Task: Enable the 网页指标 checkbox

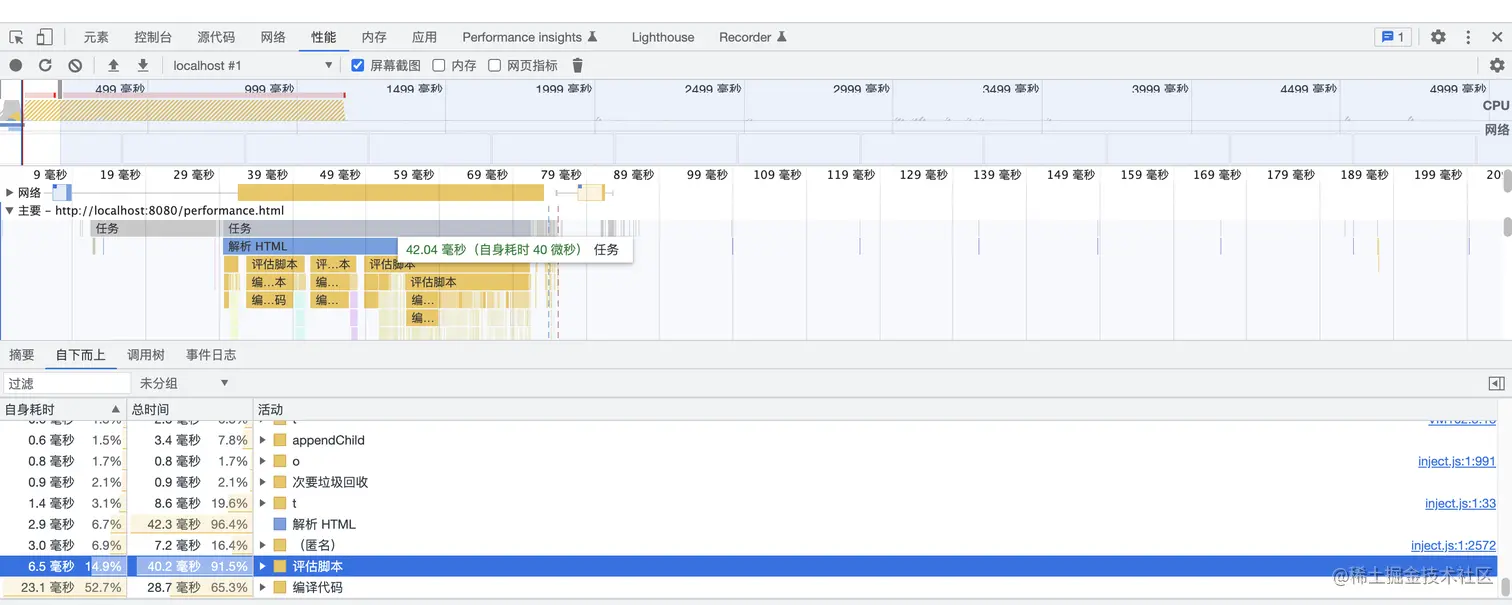Action: click(x=494, y=65)
